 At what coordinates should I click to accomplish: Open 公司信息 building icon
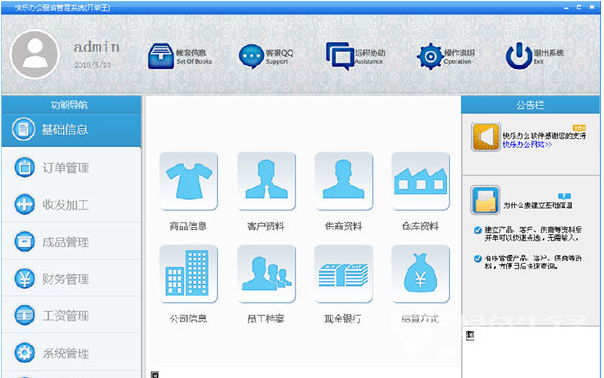189,274
